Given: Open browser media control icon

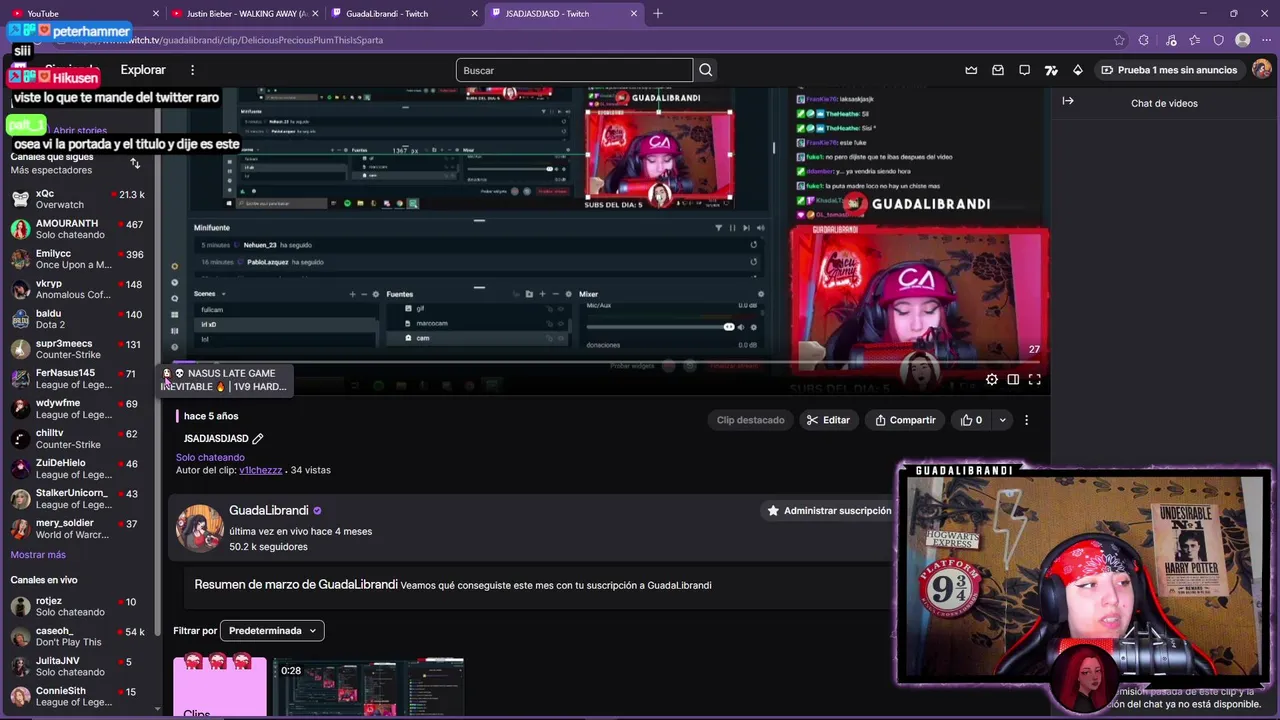Looking at the screenshot, I should [x=1171, y=40].
